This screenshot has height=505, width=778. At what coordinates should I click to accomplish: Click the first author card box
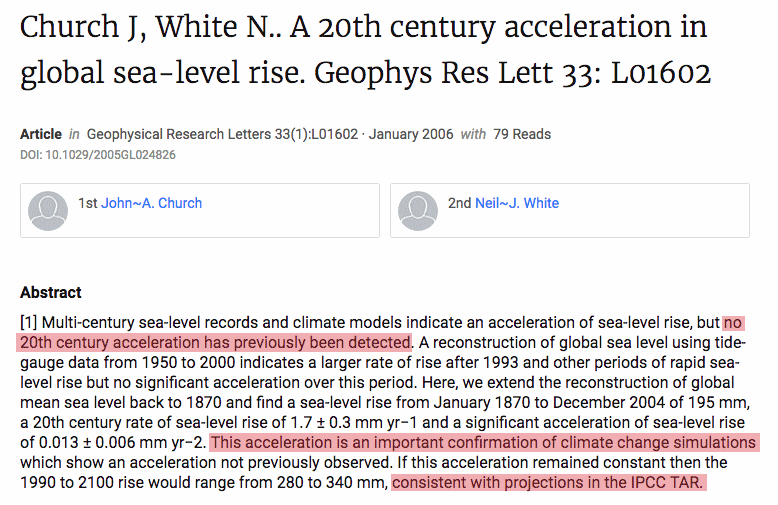[x=200, y=210]
